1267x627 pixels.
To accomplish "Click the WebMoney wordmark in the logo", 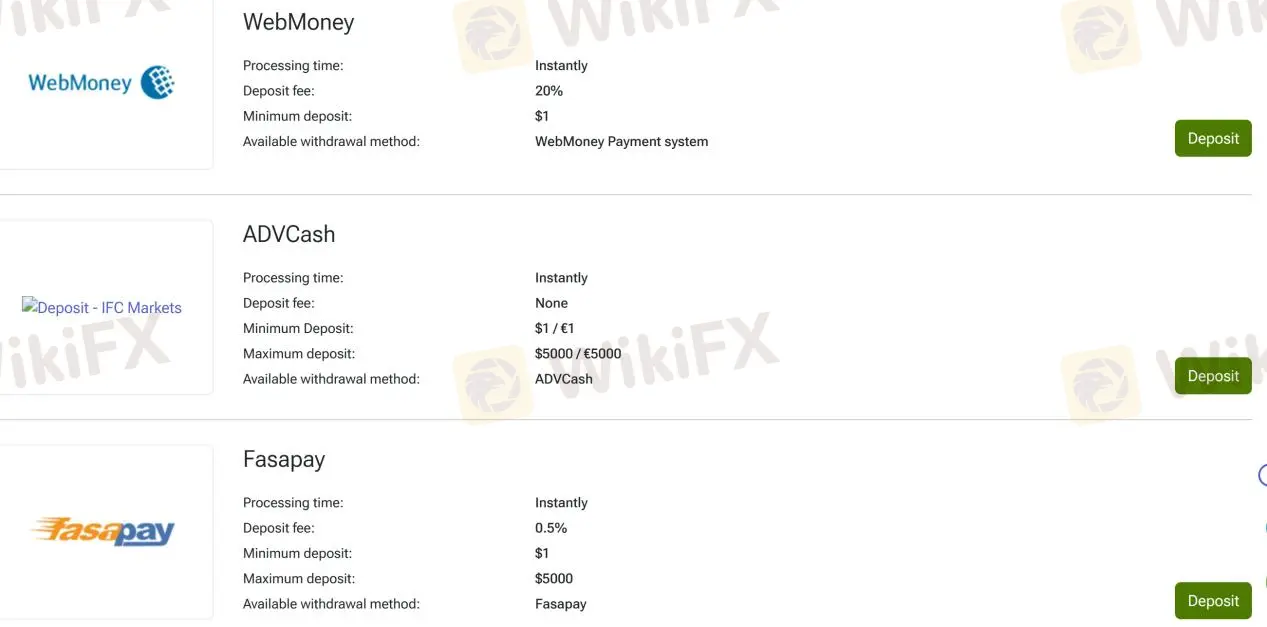I will coord(80,83).
